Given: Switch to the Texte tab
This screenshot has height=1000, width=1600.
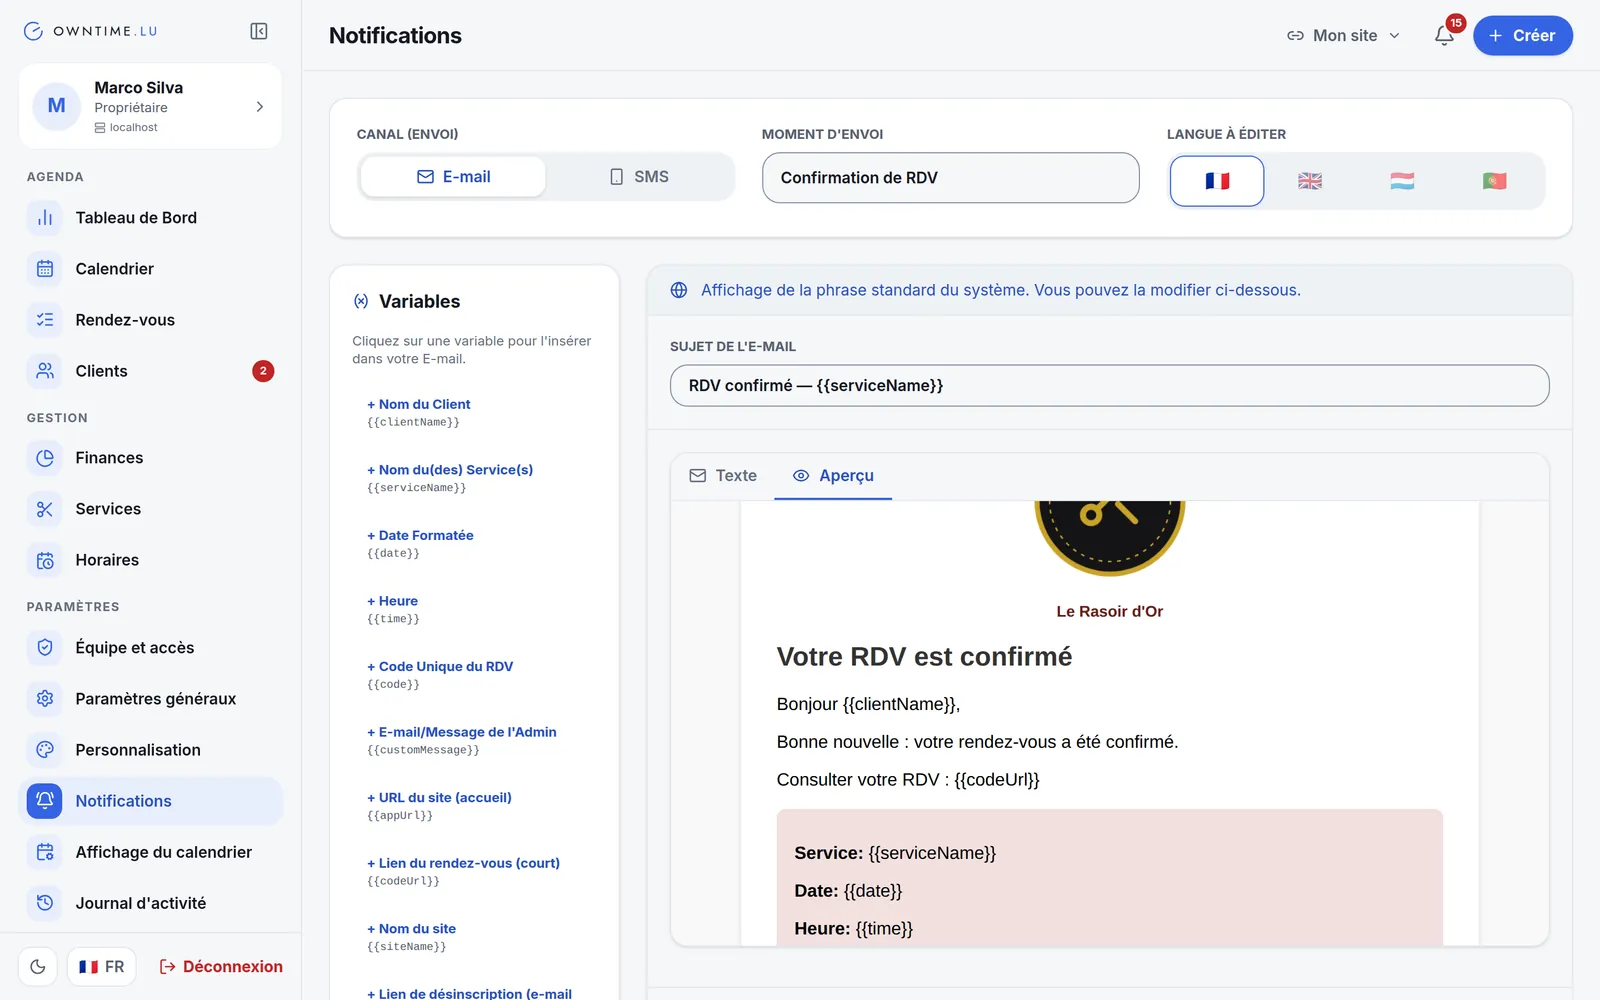Looking at the screenshot, I should click(x=723, y=476).
